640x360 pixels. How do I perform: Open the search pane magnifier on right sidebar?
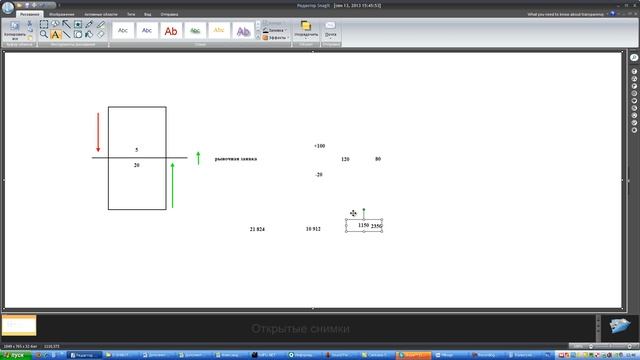[x=634, y=58]
